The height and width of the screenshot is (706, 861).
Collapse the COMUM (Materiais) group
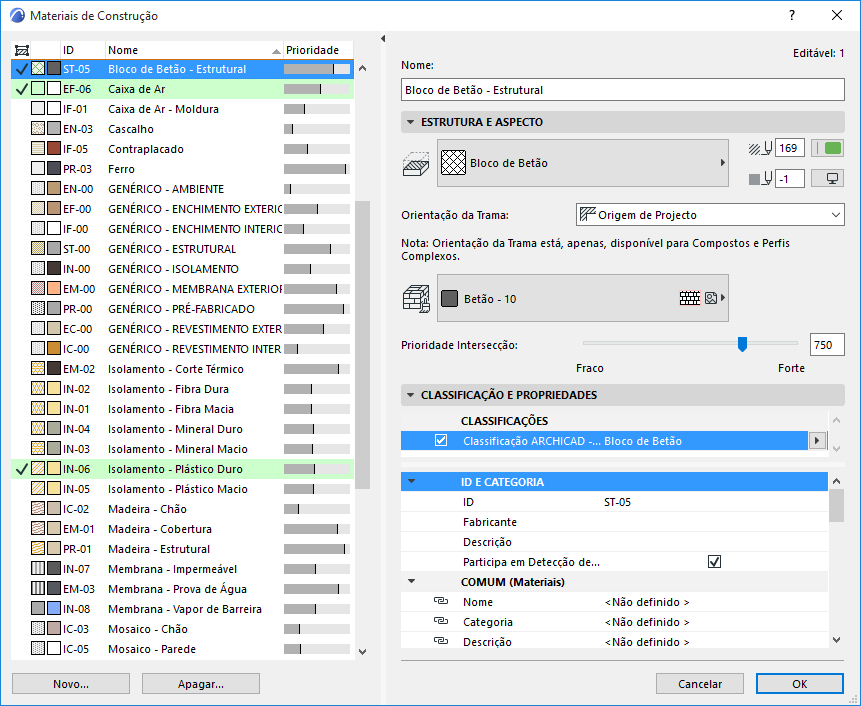click(411, 581)
